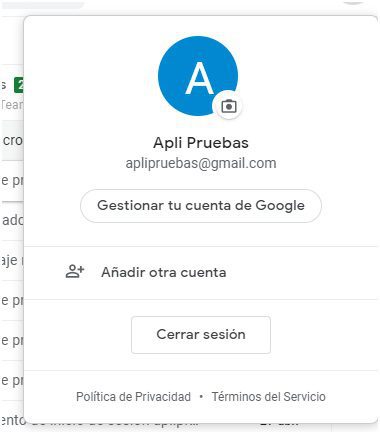Viewport: 380px width, 434px height.
Task: Click the date at the bottom mail row's right
Action: pos(280,423)
